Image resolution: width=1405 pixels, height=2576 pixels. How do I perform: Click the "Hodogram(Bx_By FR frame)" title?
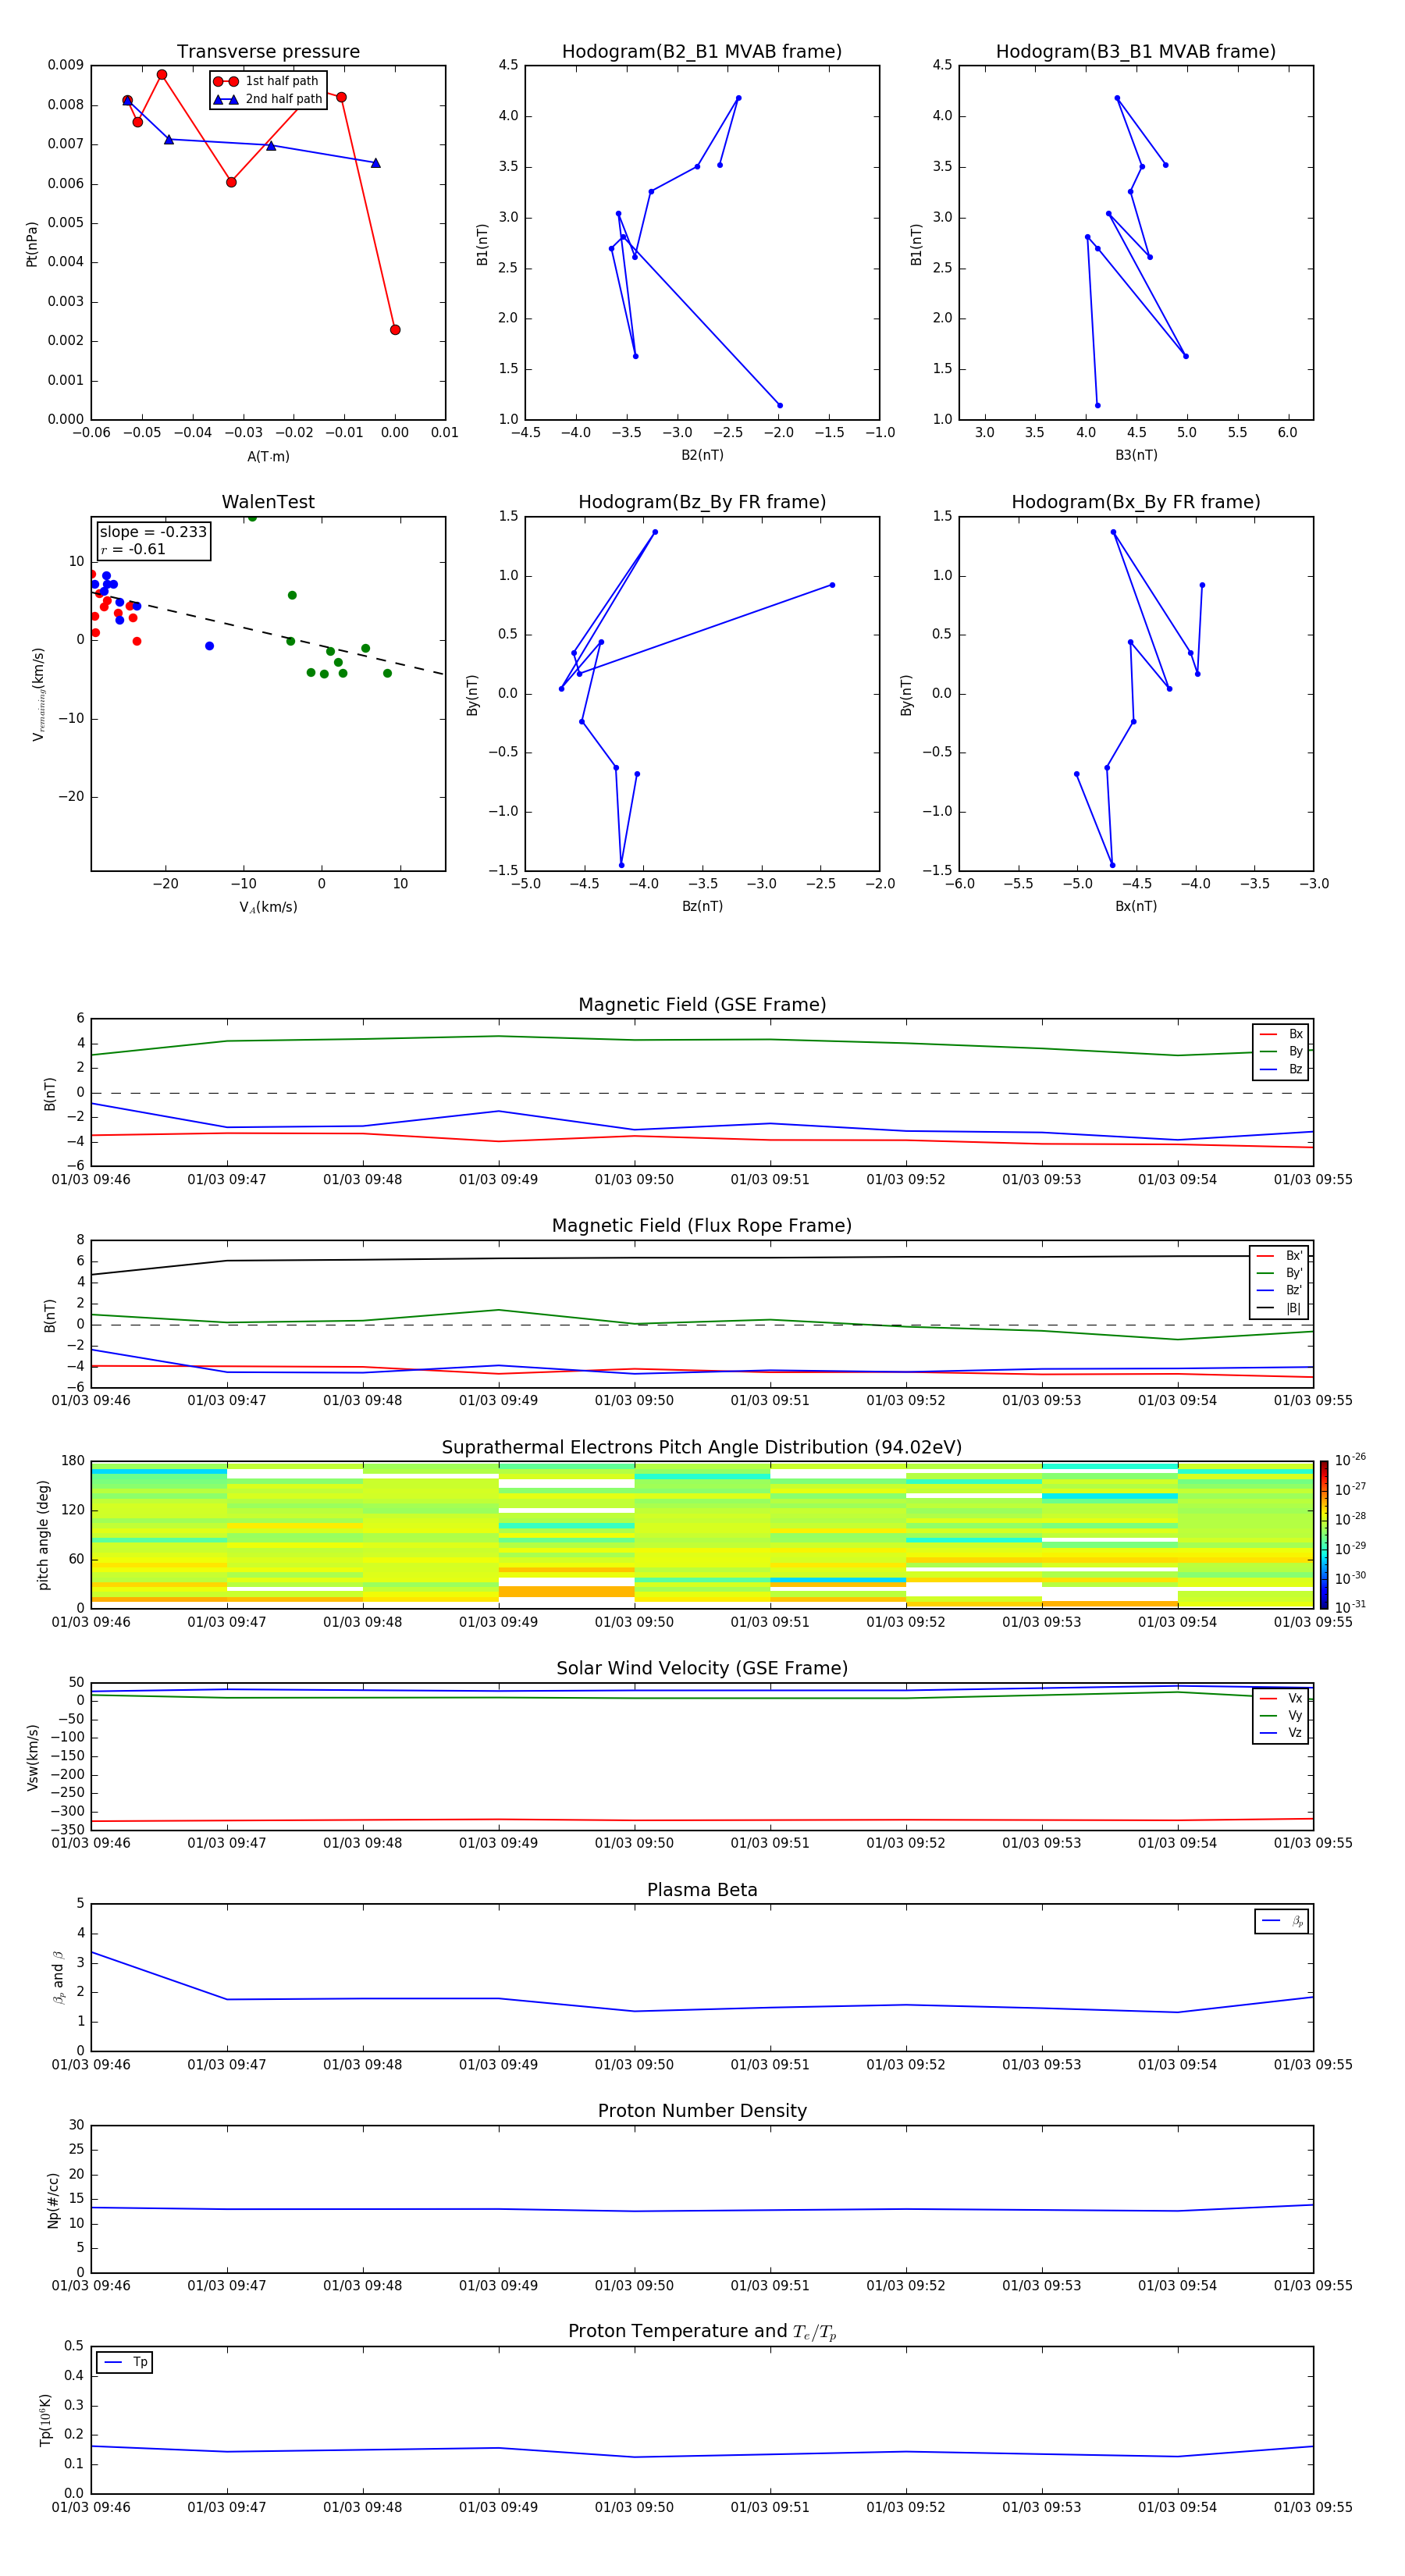pyautogui.click(x=1136, y=502)
